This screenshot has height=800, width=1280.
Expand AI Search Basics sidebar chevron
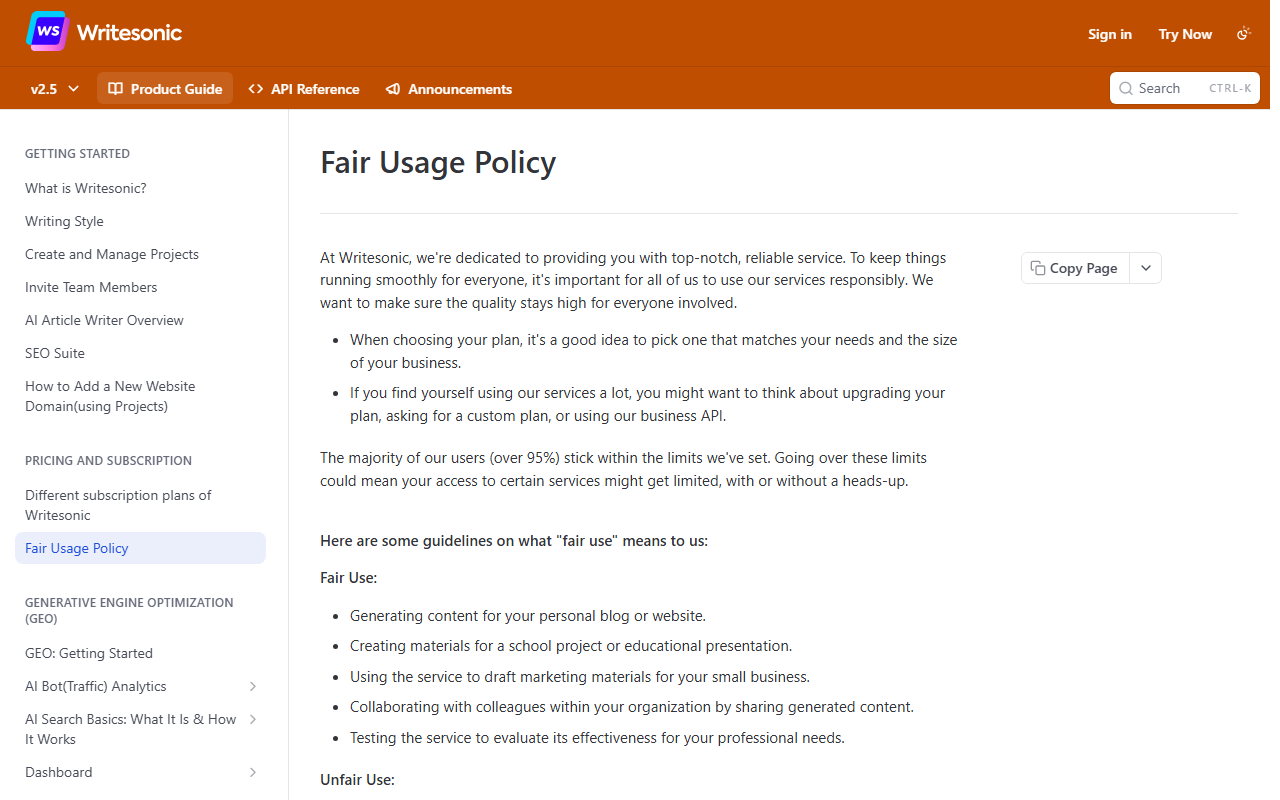[253, 719]
